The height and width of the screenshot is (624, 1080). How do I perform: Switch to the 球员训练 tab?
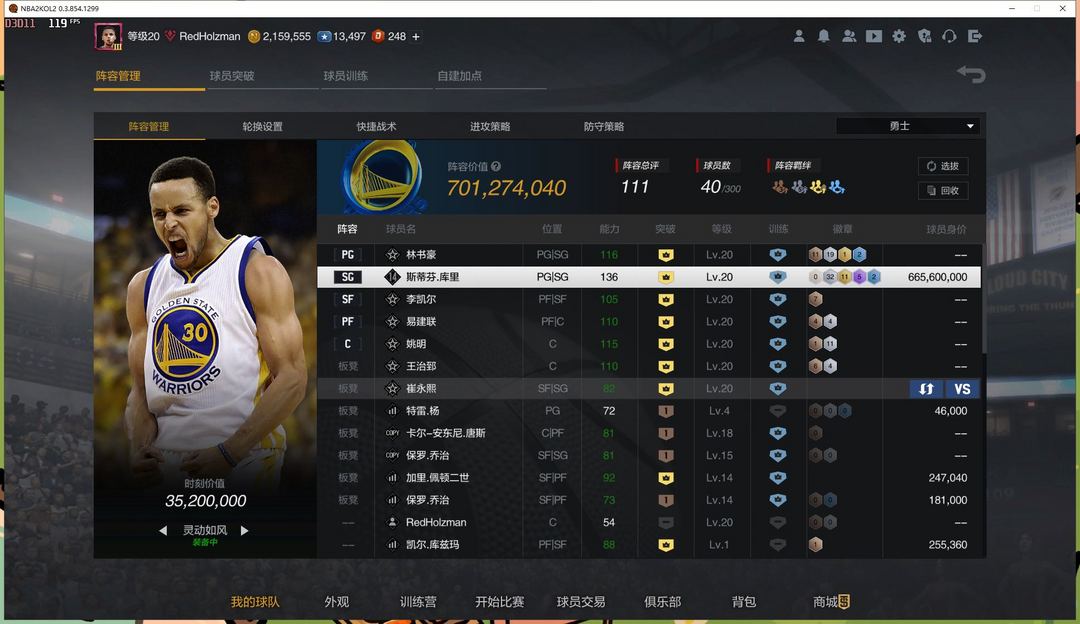coord(346,76)
